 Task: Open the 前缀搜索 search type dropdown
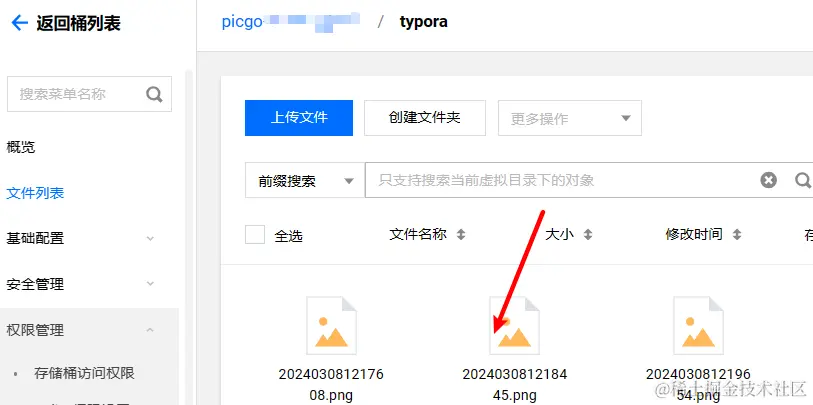coord(305,181)
